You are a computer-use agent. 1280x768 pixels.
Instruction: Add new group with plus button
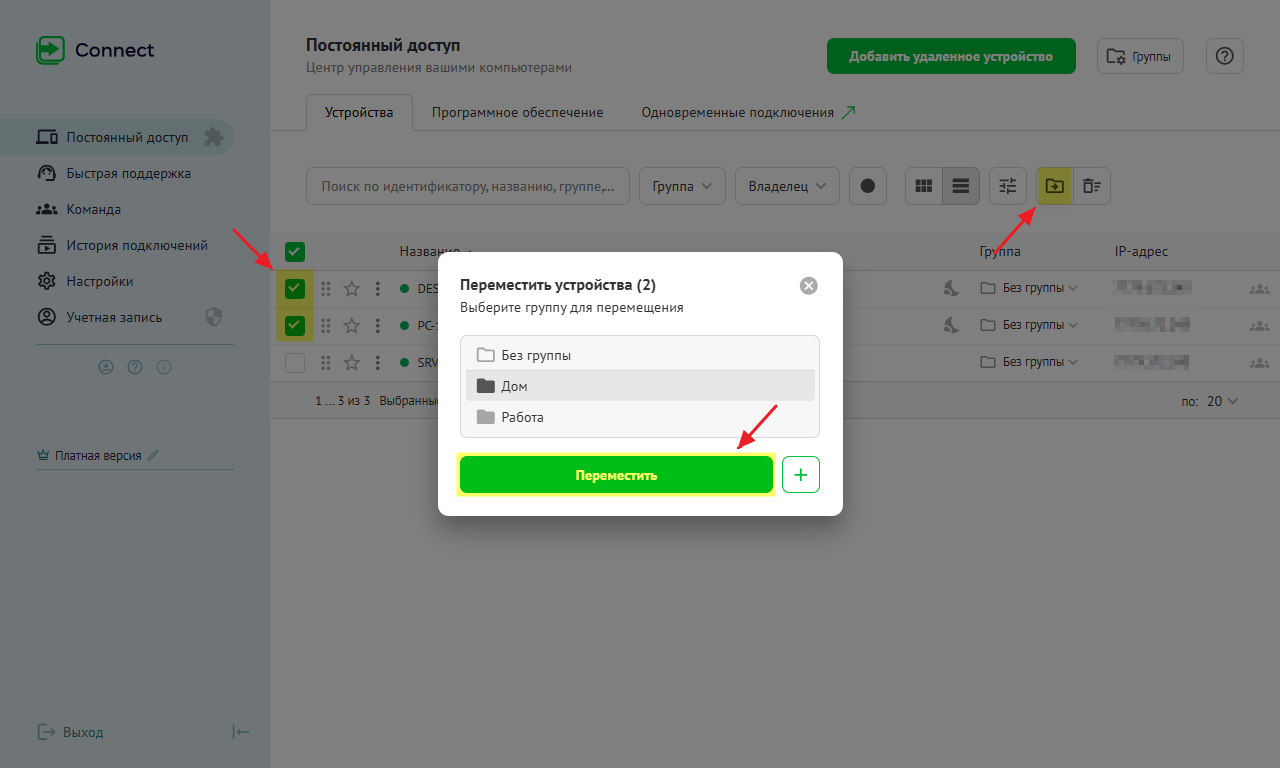point(800,475)
